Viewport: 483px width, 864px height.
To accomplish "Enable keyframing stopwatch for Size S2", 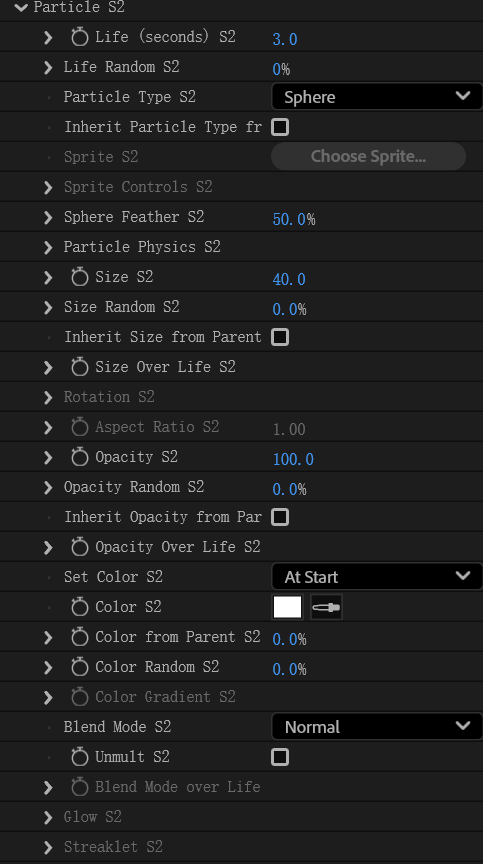I will [80, 277].
